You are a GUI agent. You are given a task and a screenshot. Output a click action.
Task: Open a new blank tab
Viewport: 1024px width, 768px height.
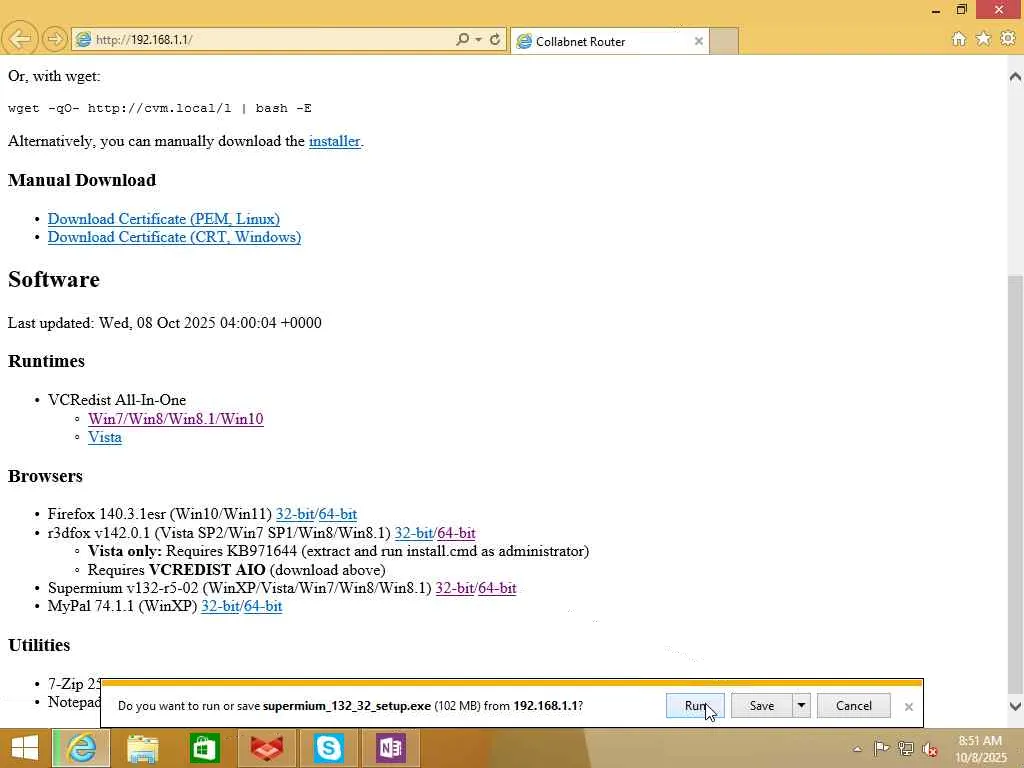(724, 41)
